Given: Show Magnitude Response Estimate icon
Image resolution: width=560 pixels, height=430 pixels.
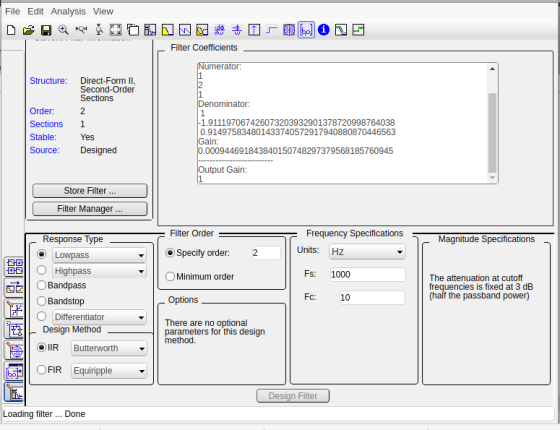Looking at the screenshot, I should [341, 30].
